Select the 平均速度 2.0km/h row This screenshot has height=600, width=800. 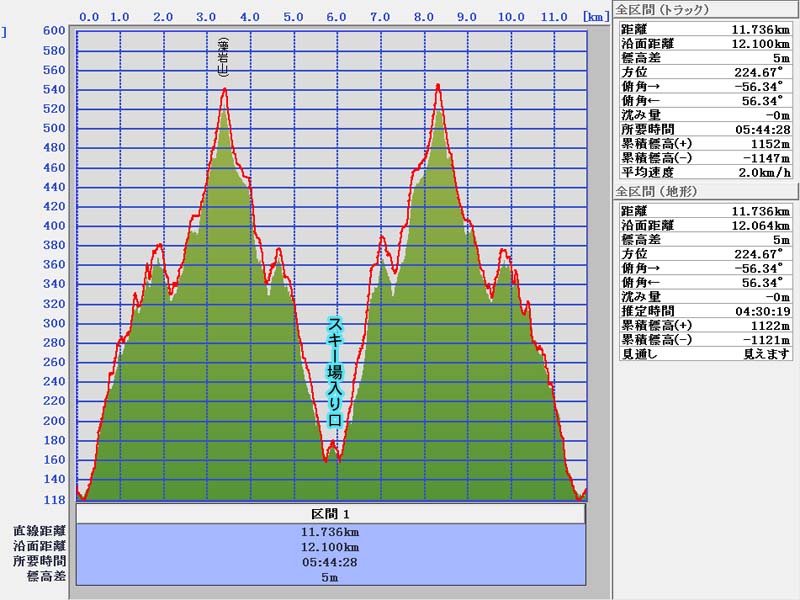pyautogui.click(x=706, y=172)
